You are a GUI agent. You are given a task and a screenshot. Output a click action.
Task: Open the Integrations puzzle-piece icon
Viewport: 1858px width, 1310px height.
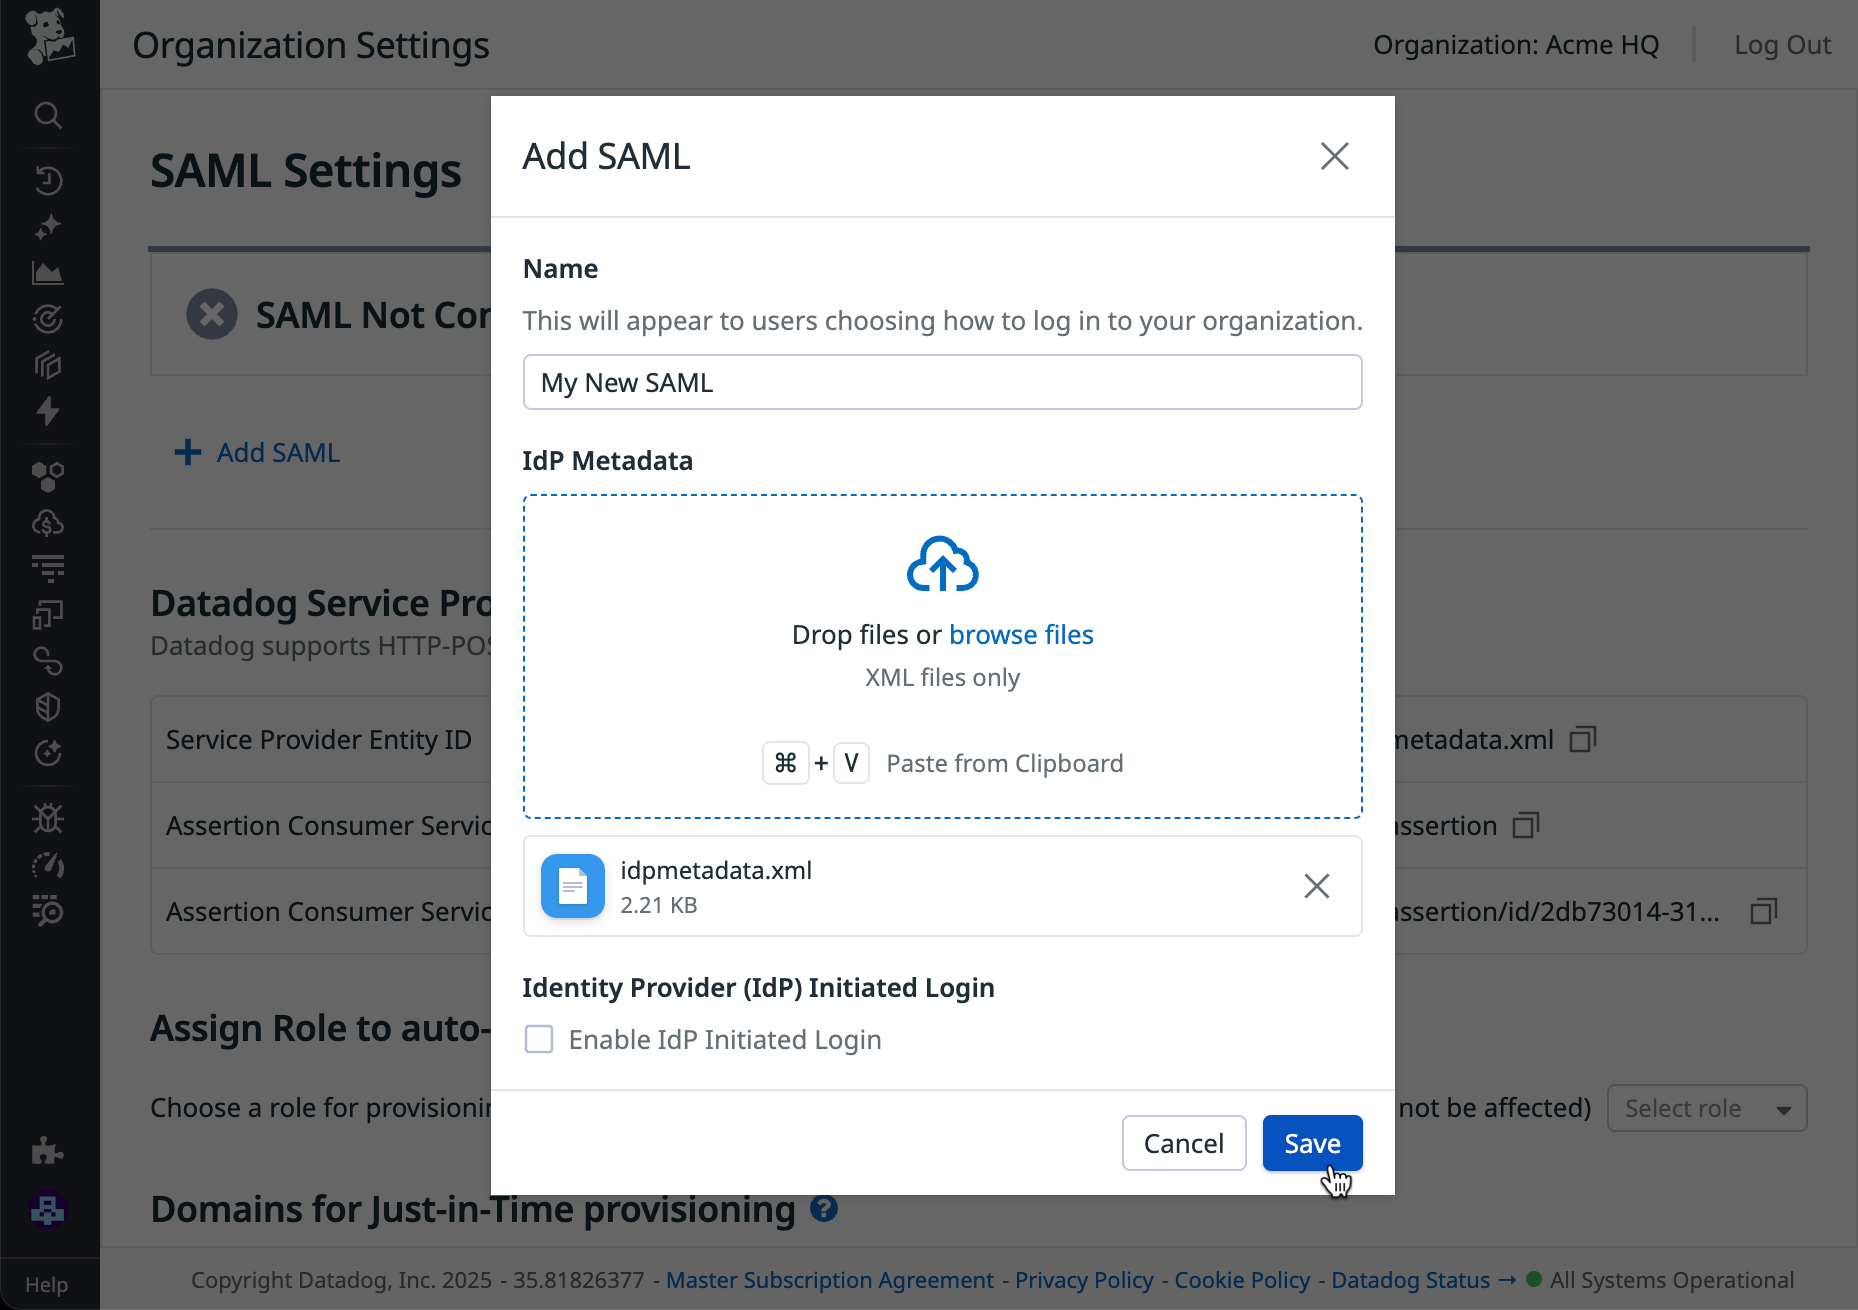(x=47, y=1151)
